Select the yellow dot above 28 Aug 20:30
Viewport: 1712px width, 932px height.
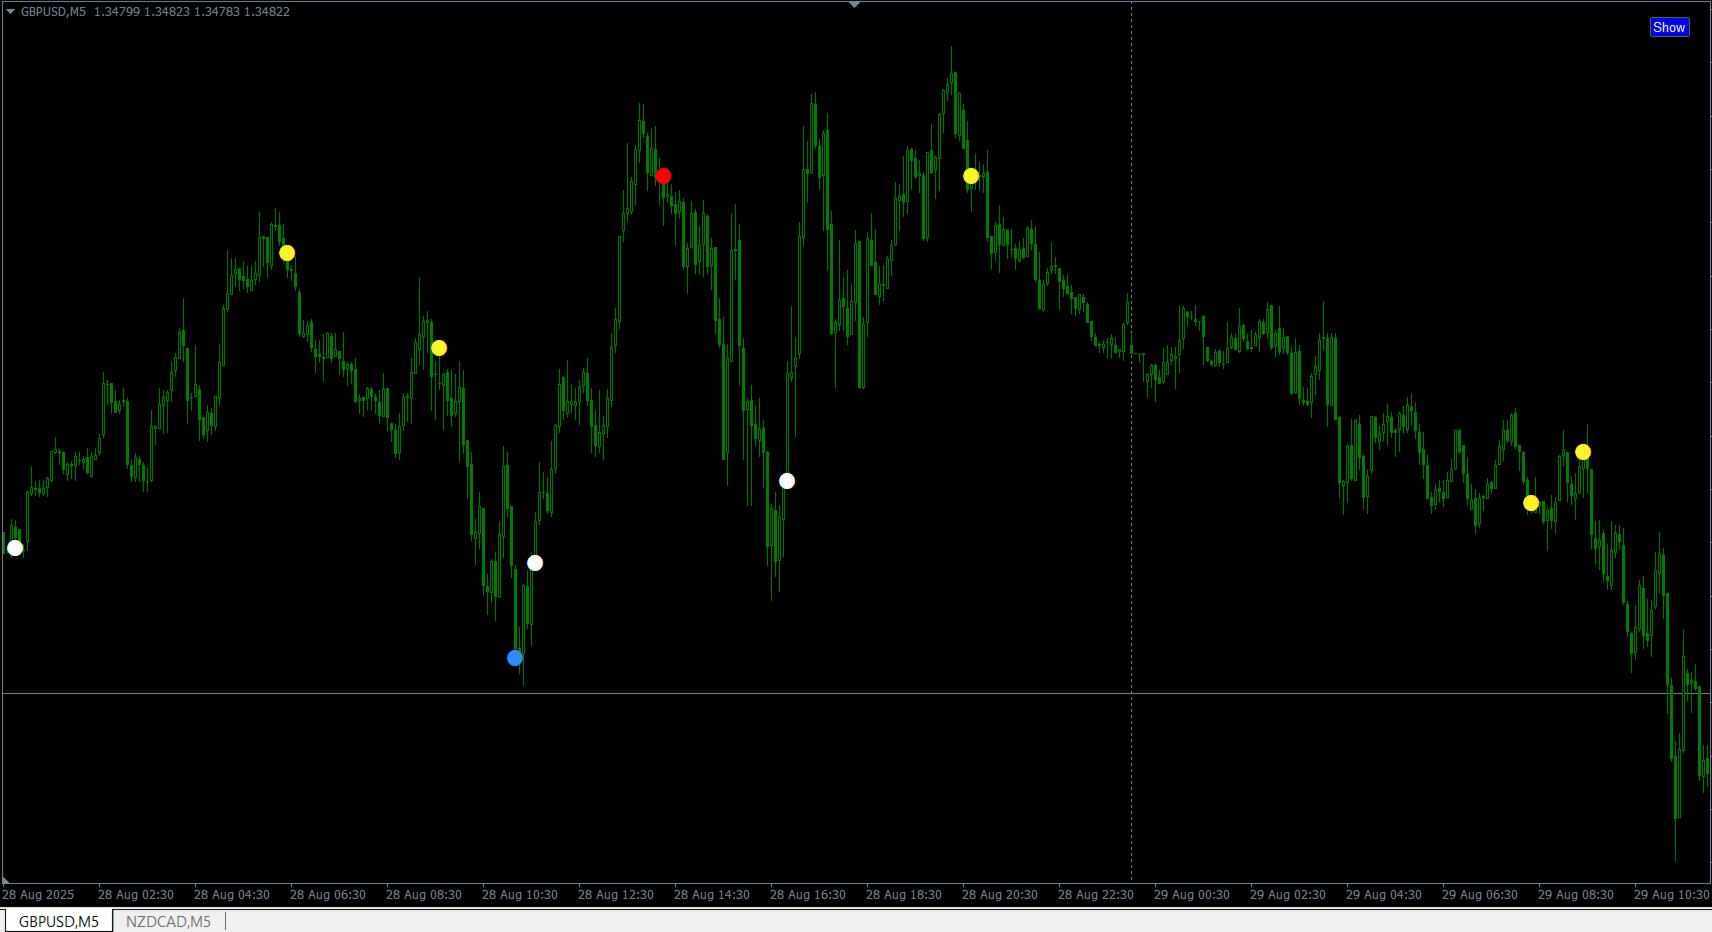coord(971,176)
